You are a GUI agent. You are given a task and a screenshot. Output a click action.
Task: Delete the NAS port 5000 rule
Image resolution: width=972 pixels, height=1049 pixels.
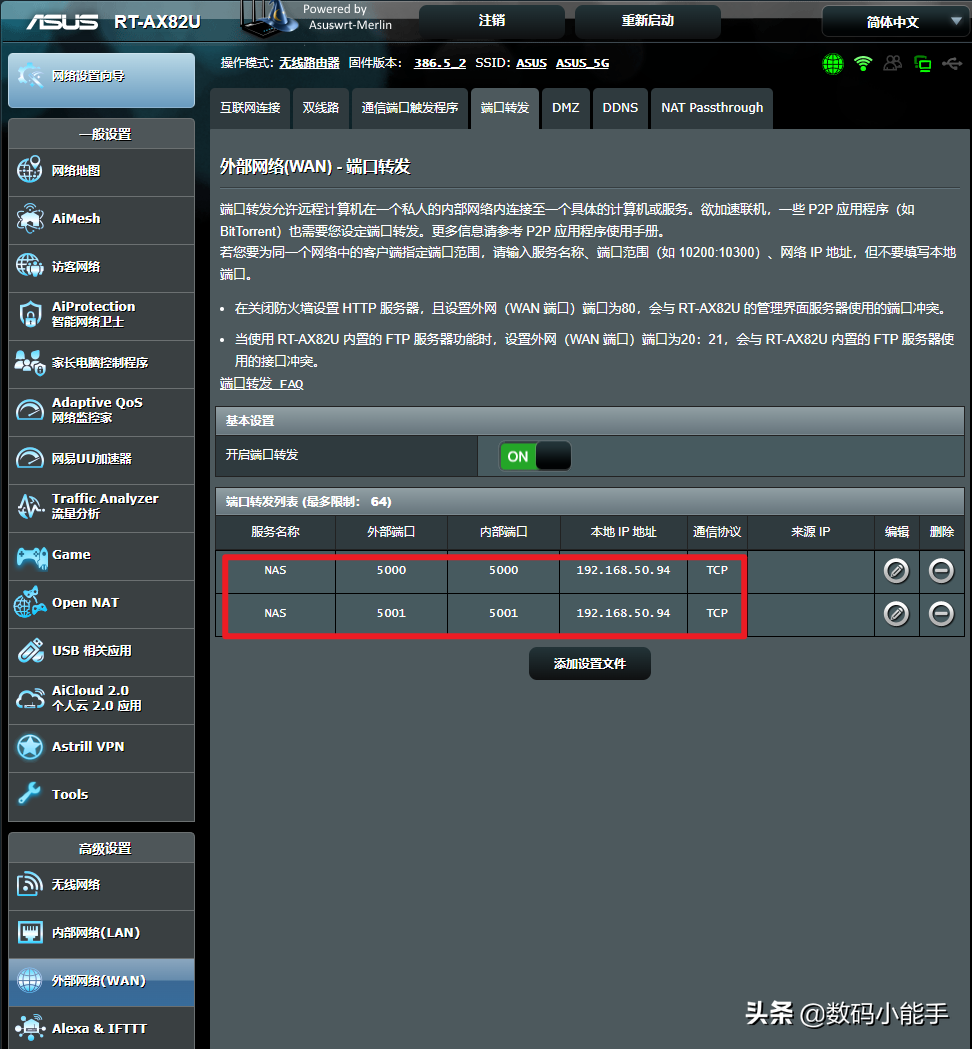point(941,571)
